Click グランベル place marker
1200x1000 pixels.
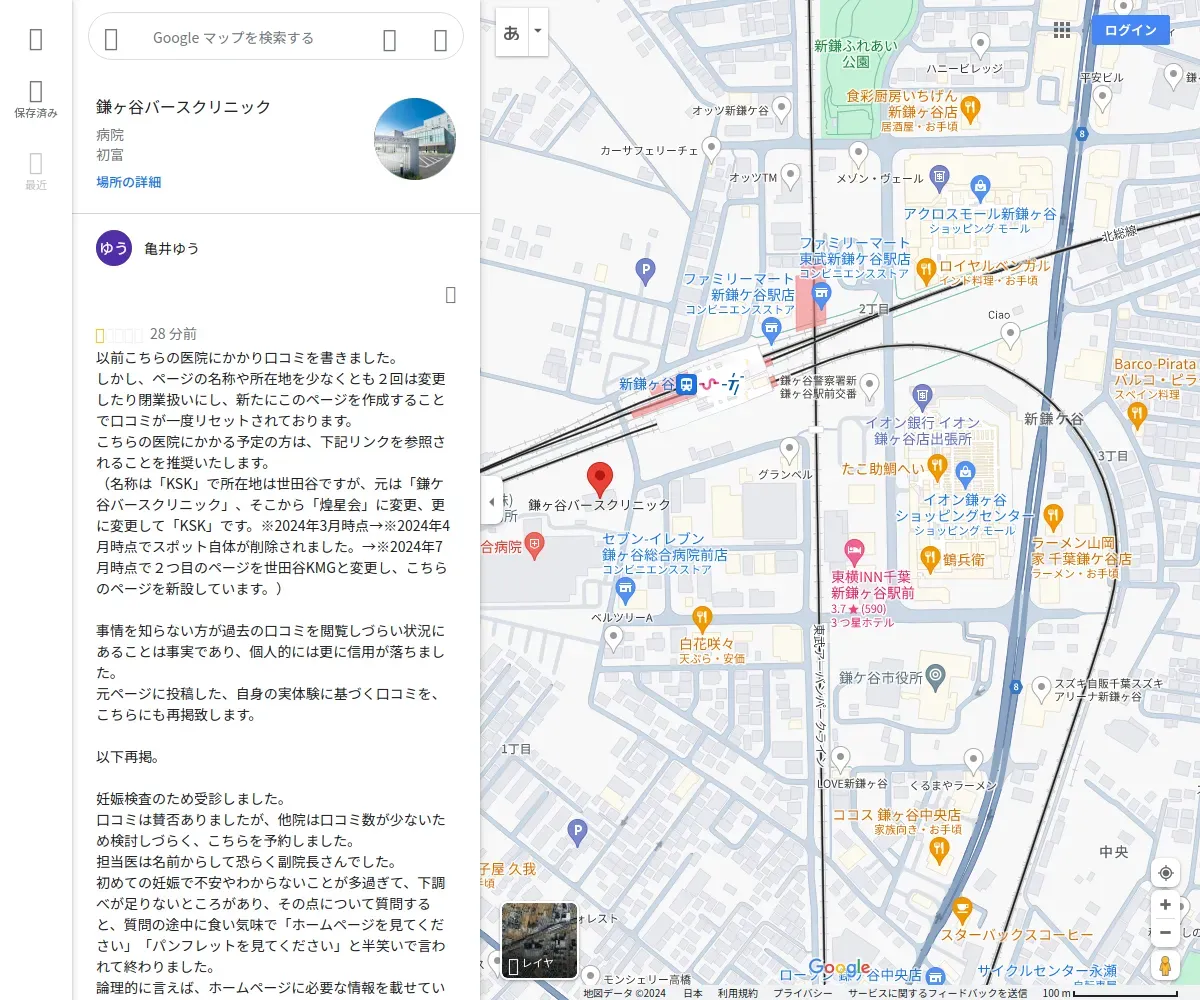(790, 450)
